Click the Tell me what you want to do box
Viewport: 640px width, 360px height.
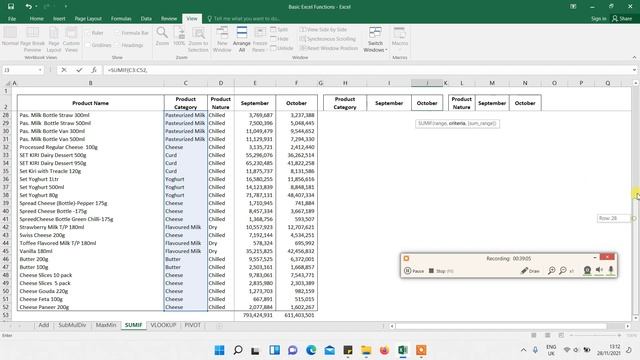(x=244, y=18)
